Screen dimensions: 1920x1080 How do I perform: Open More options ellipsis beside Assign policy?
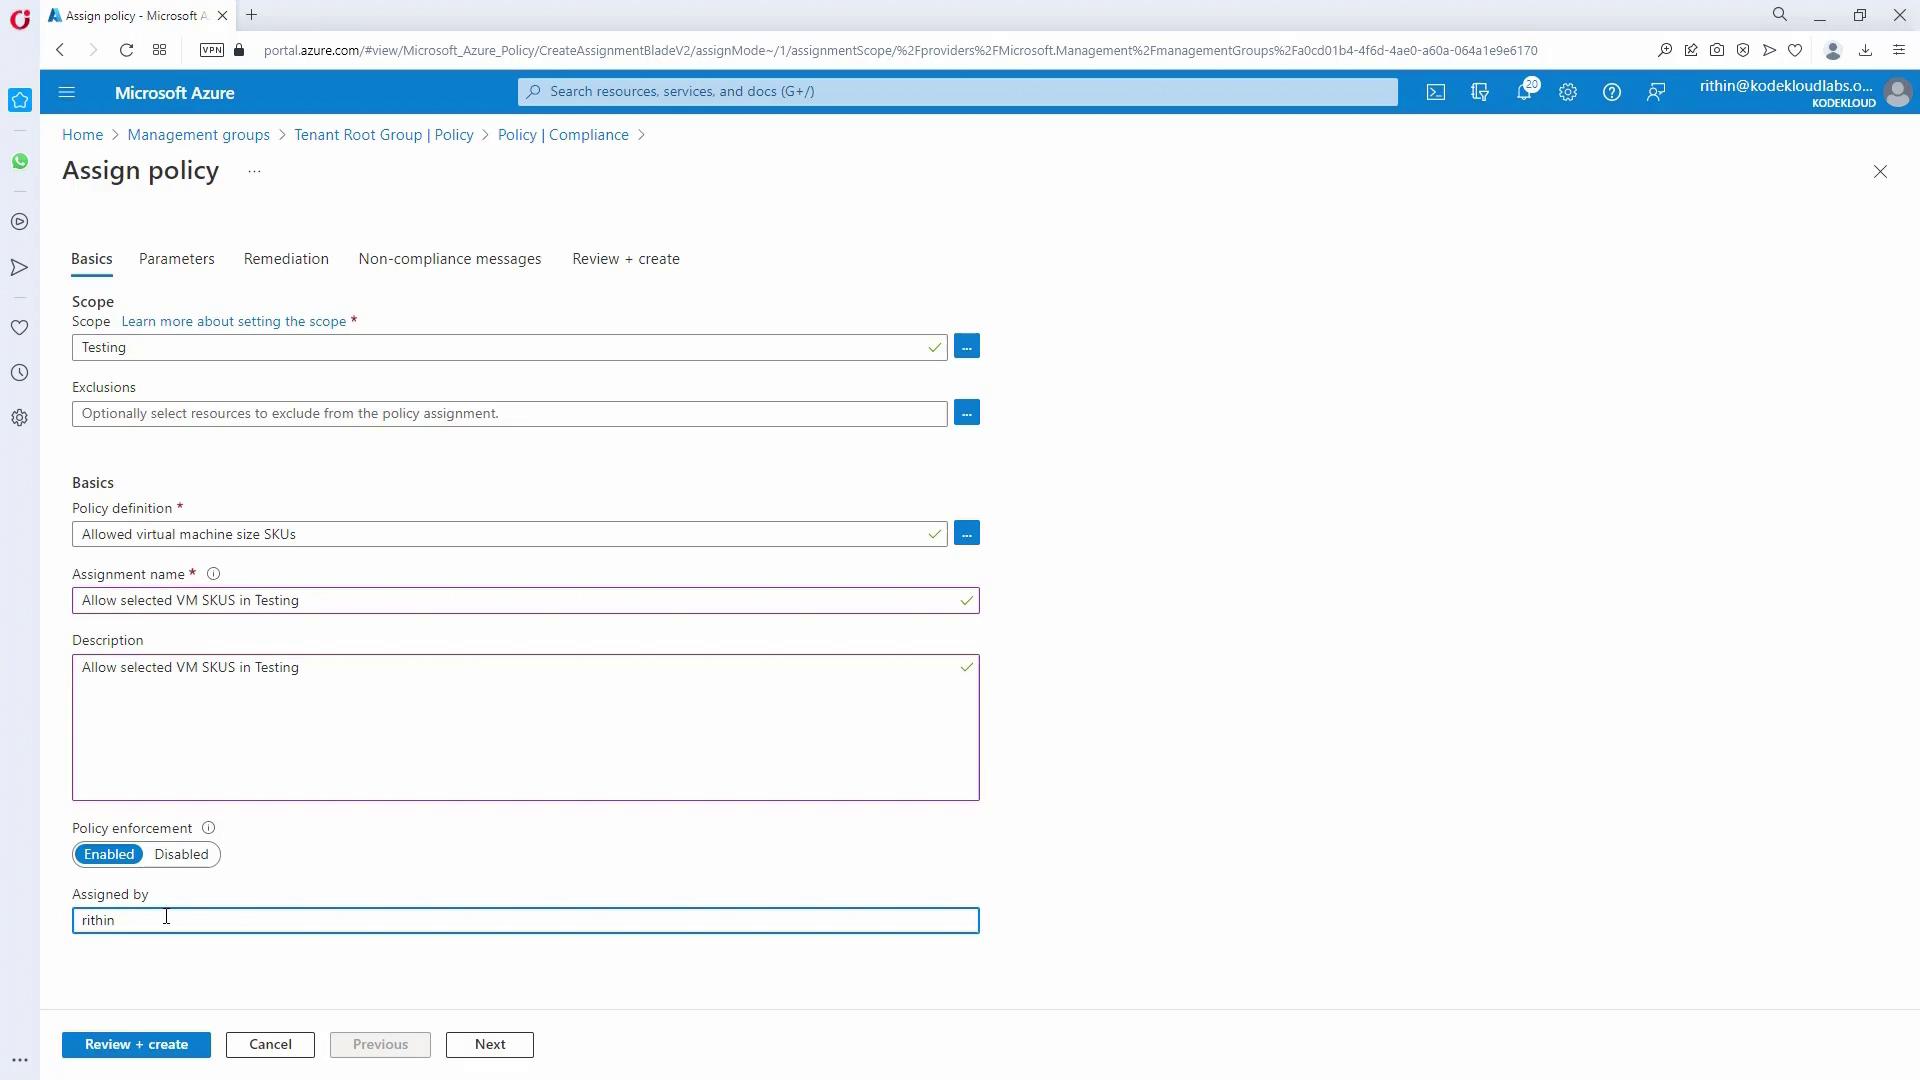(x=254, y=172)
